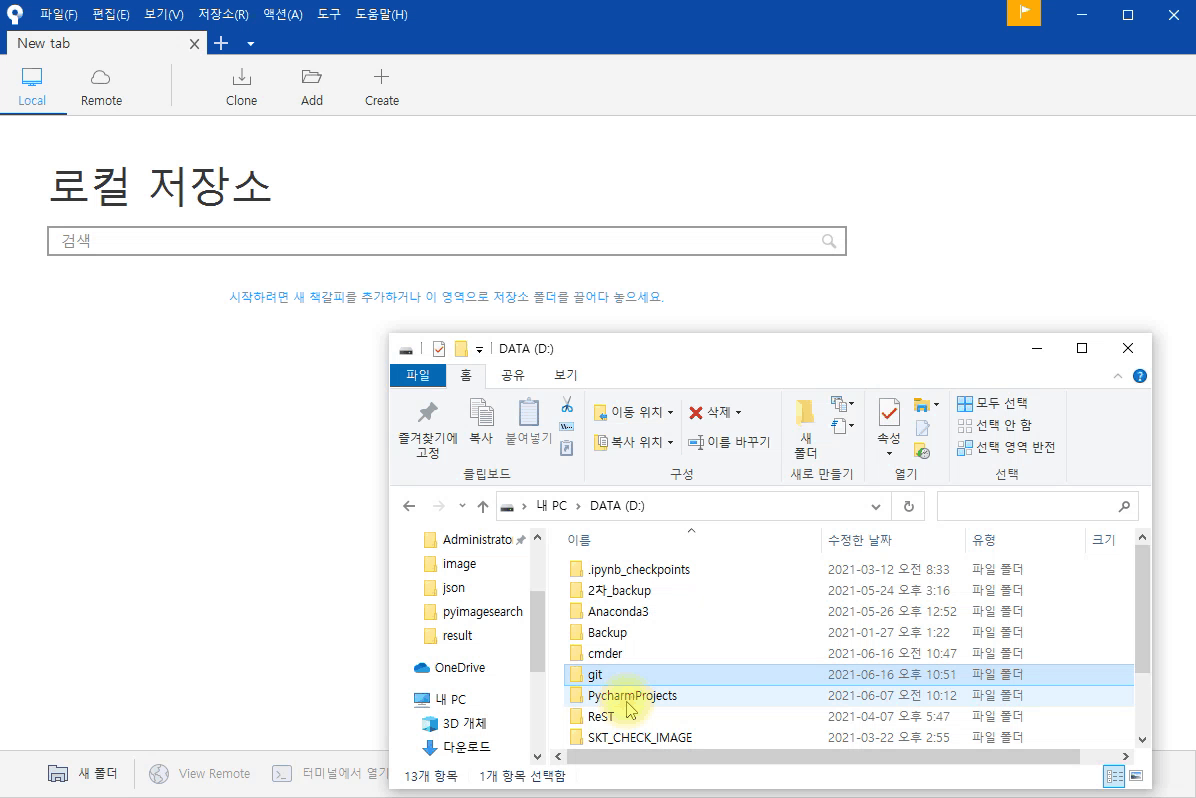Open Explorer help question mark icon
Image resolution: width=1196 pixels, height=798 pixels.
pos(1140,375)
